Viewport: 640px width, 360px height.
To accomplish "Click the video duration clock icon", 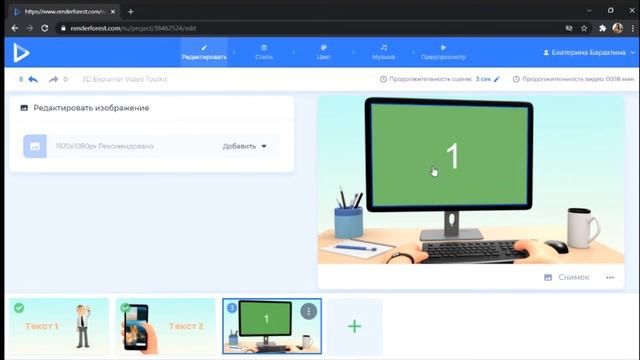I will coord(516,79).
